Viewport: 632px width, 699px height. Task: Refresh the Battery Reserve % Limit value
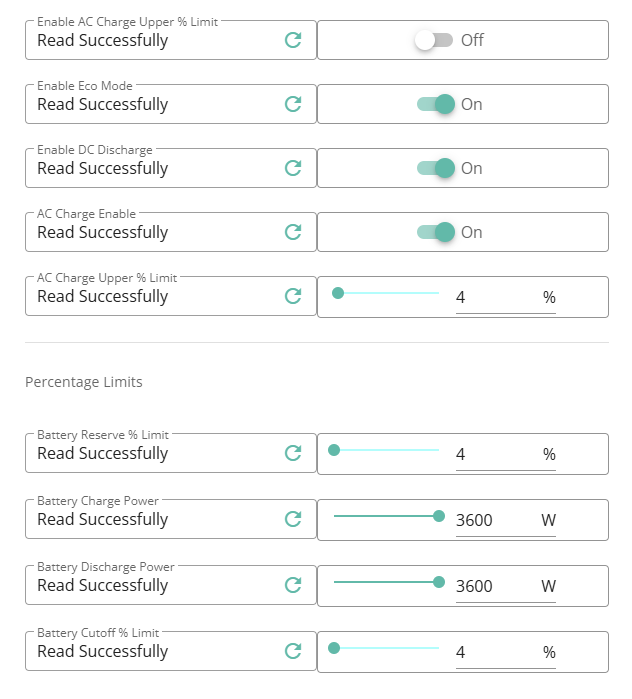coord(293,453)
